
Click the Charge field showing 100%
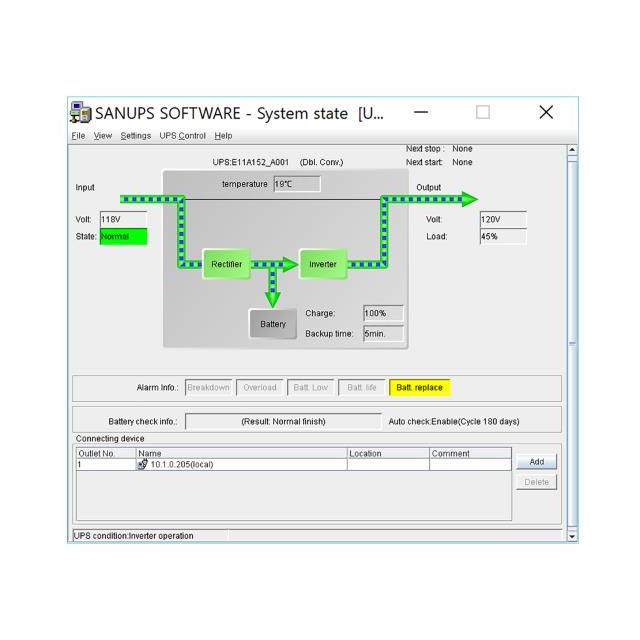point(383,313)
